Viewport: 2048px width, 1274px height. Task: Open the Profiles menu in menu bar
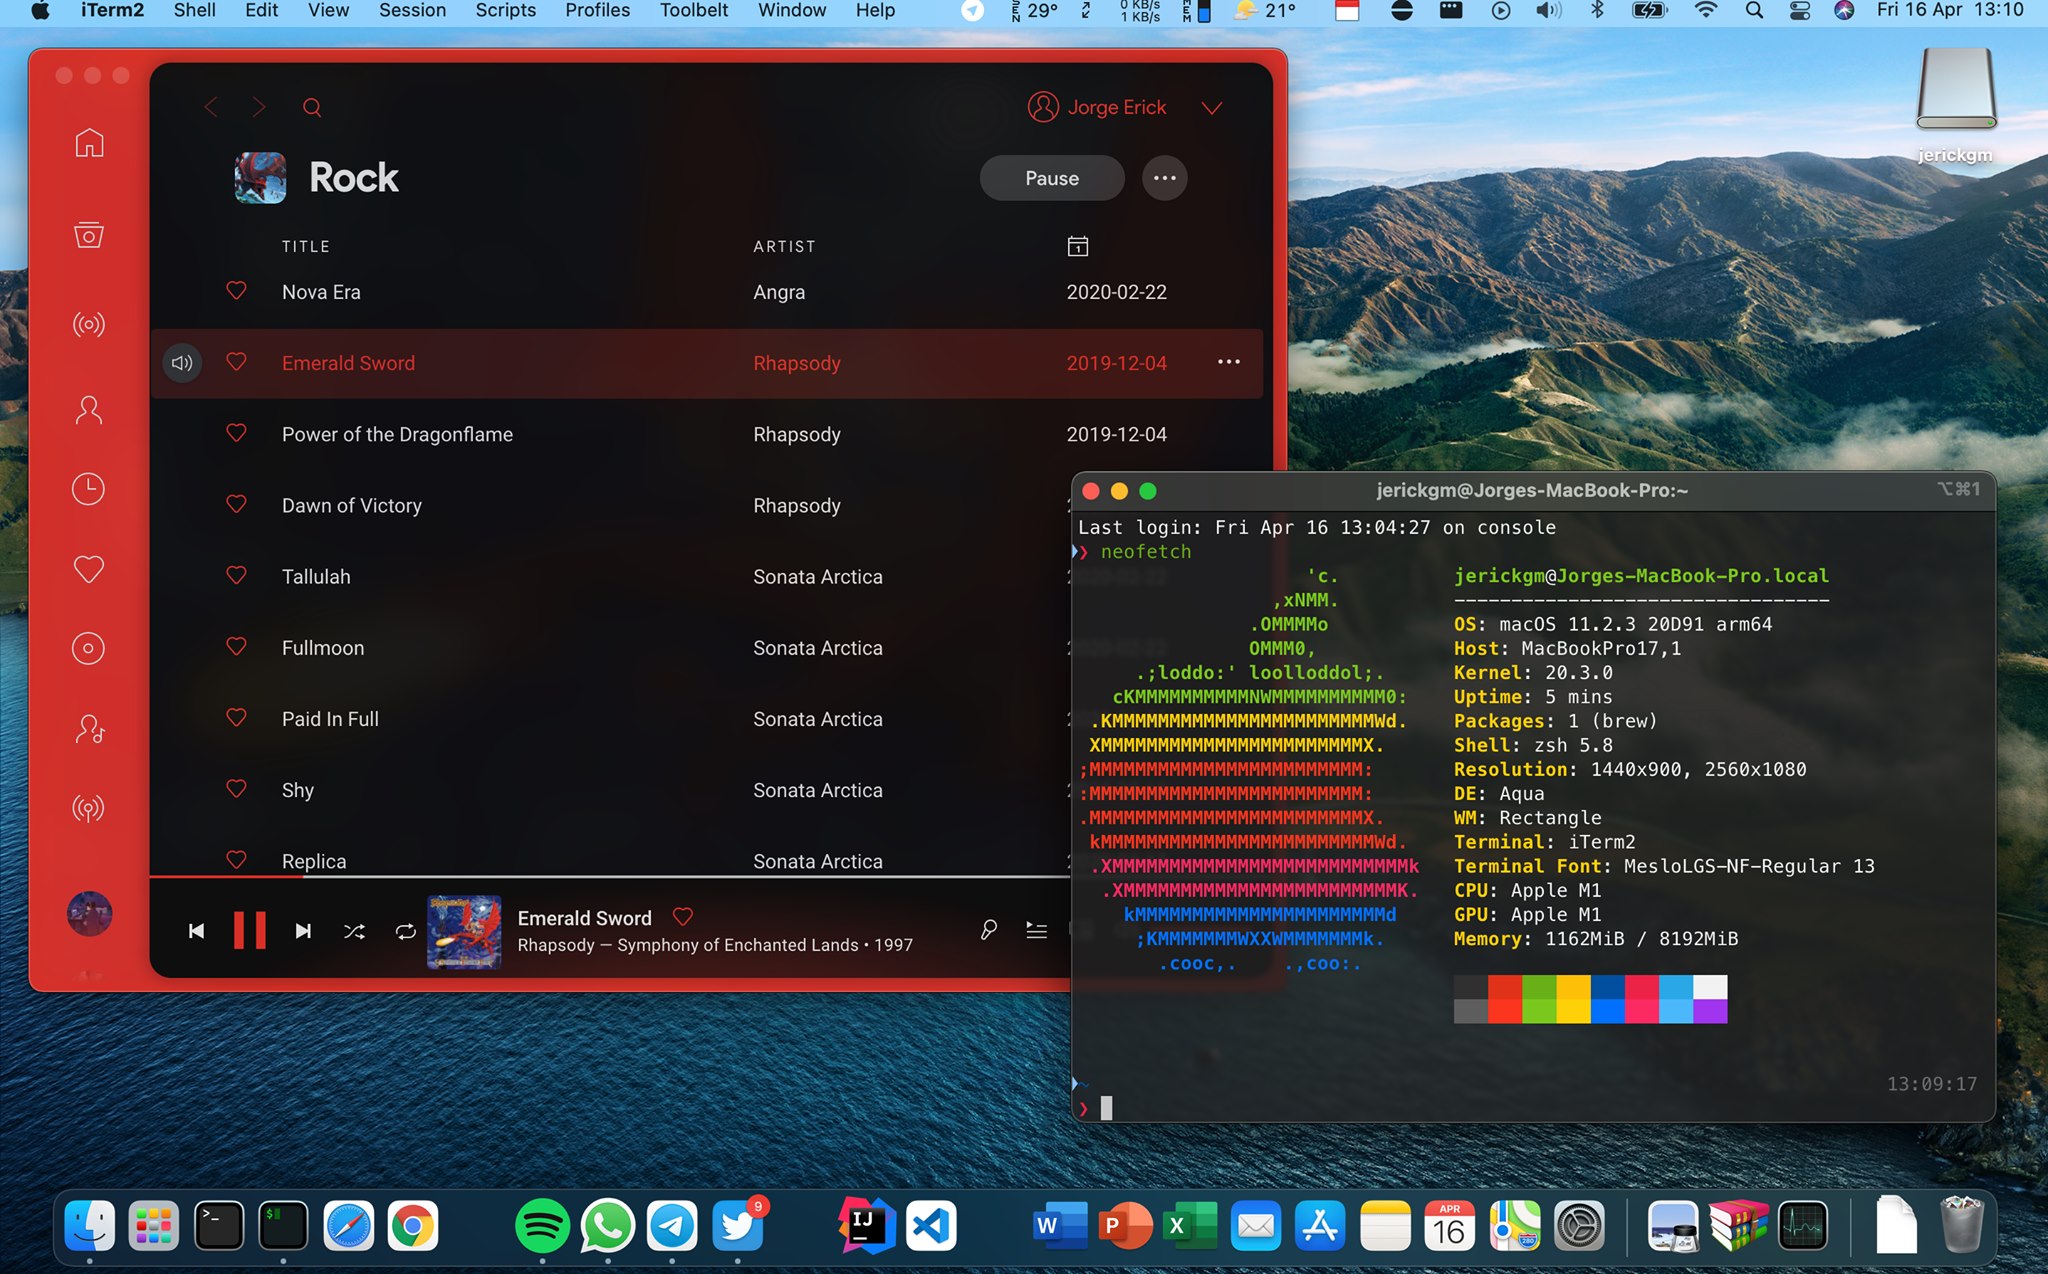[x=597, y=11]
